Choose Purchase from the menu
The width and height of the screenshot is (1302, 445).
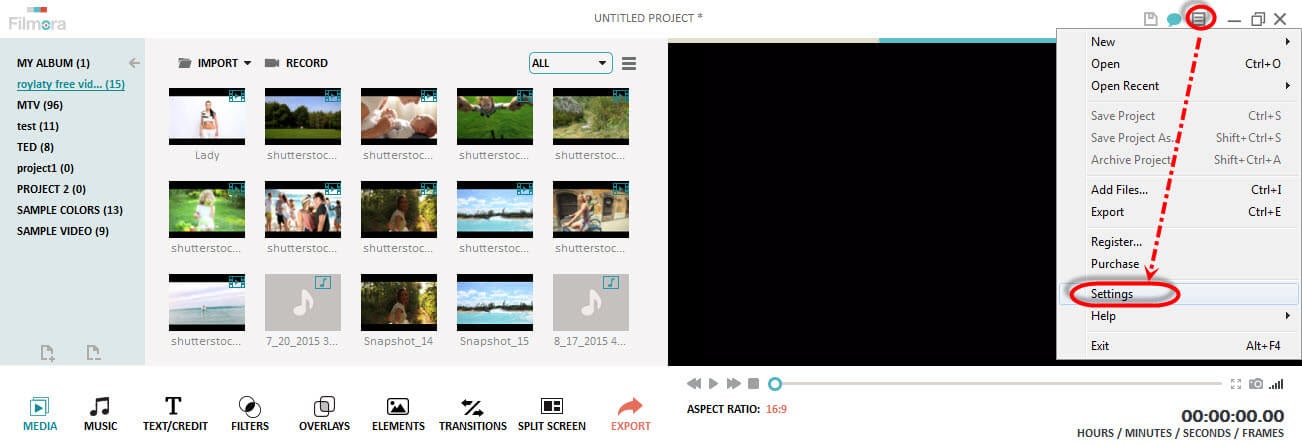tap(1177, 264)
